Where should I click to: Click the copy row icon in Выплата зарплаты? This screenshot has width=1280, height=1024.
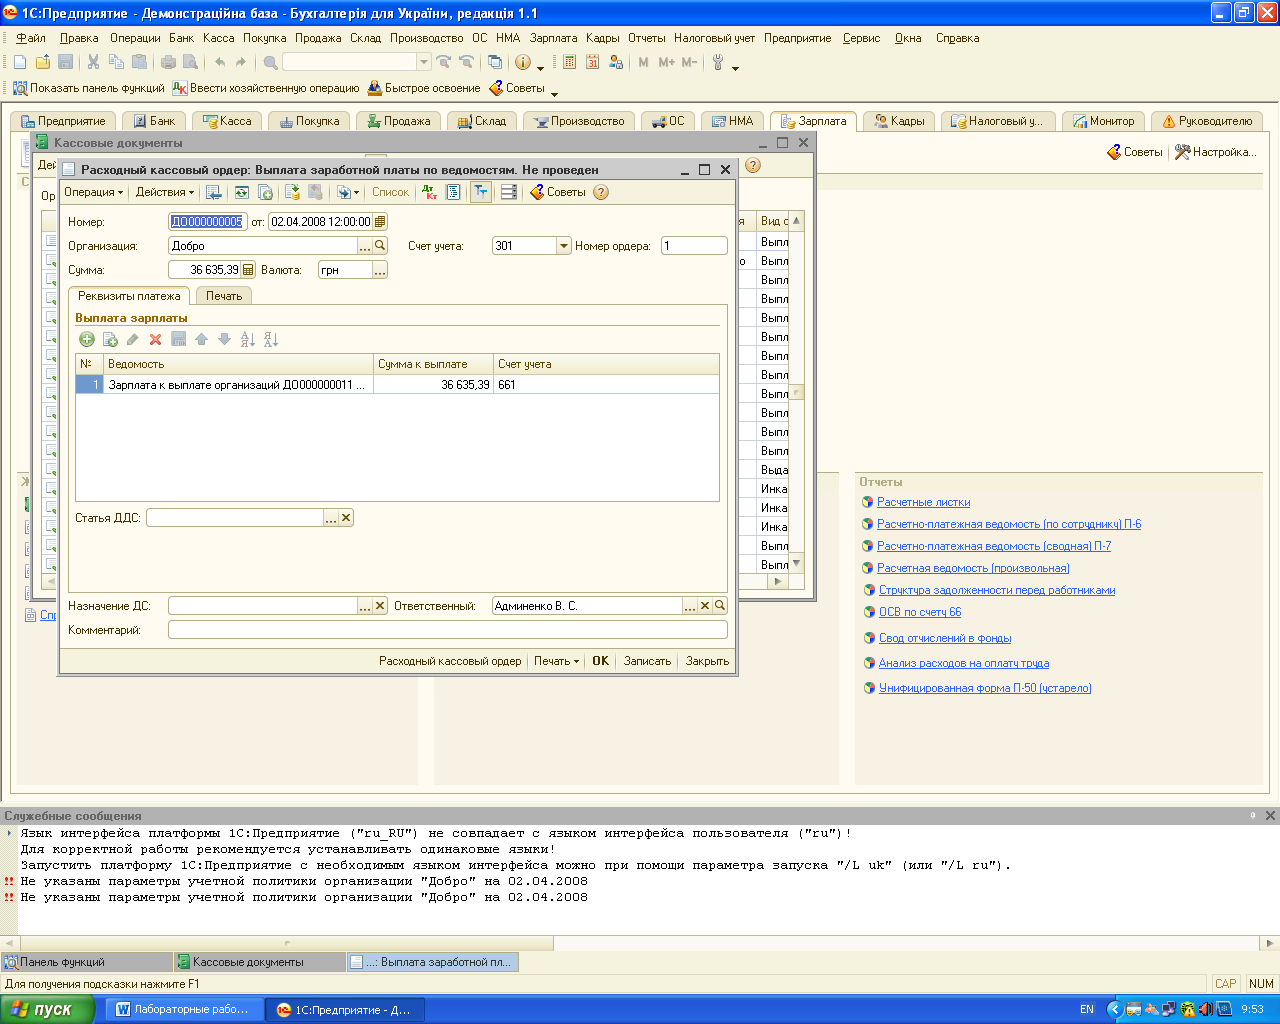tap(110, 340)
